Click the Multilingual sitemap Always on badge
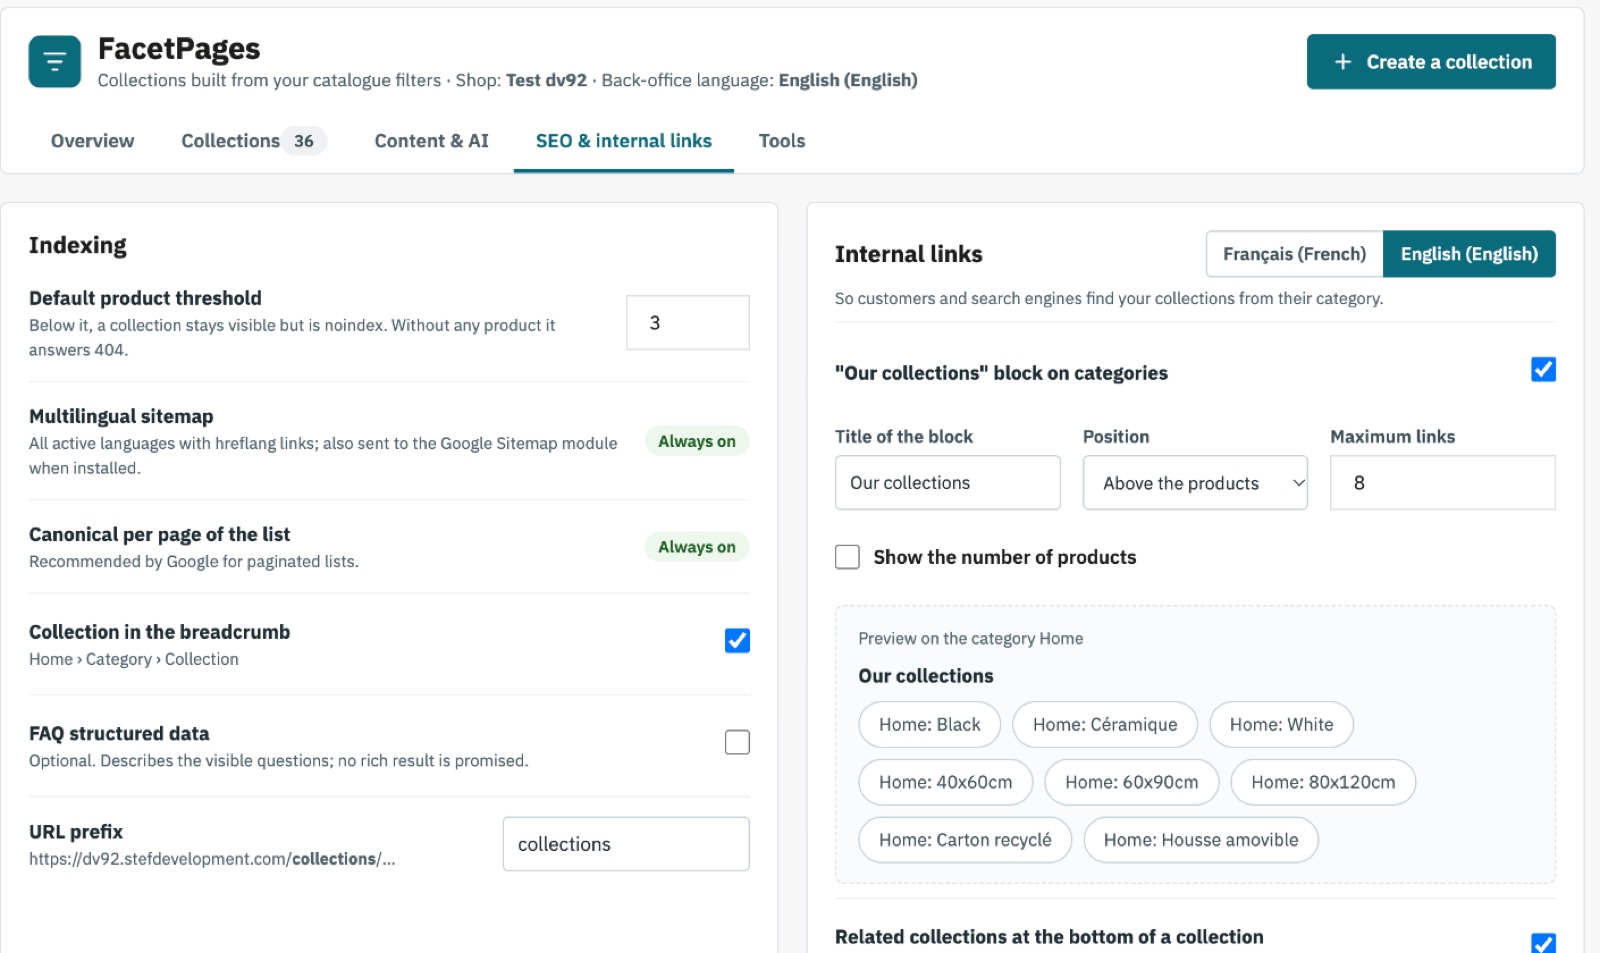This screenshot has width=1600, height=953. click(x=697, y=441)
